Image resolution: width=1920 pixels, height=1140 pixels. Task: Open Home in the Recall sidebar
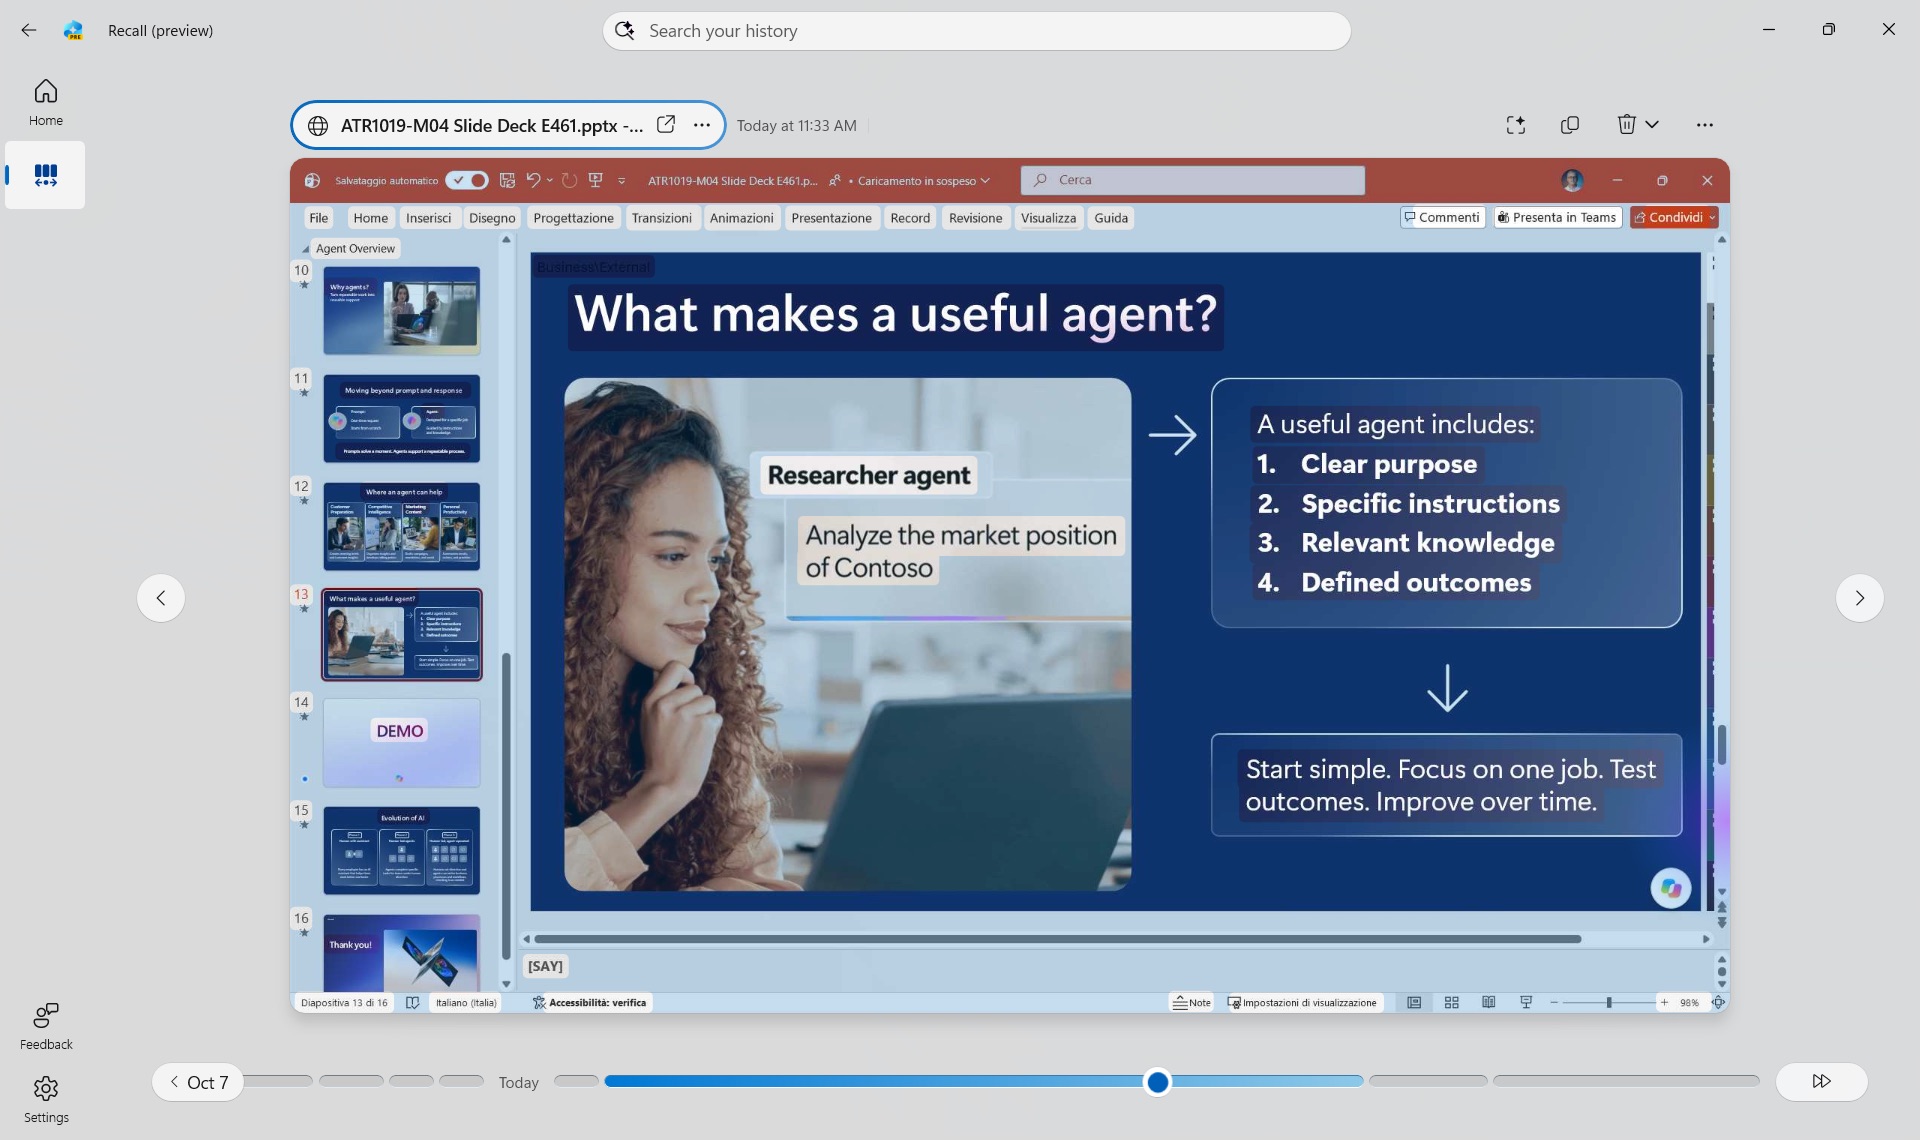coord(45,103)
